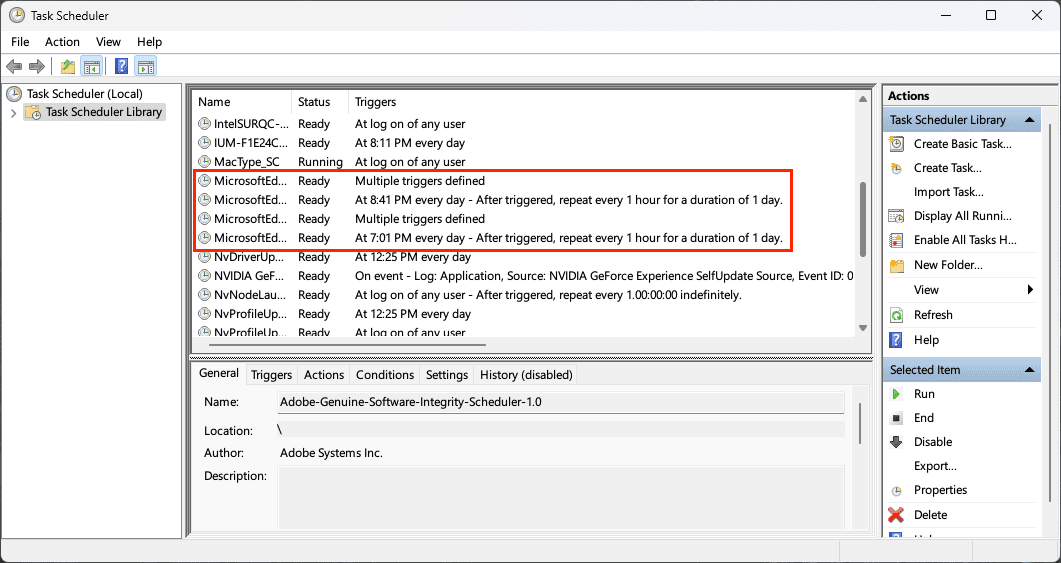The height and width of the screenshot is (563, 1061).
Task: Click the task list scroll up arrow
Action: (863, 100)
